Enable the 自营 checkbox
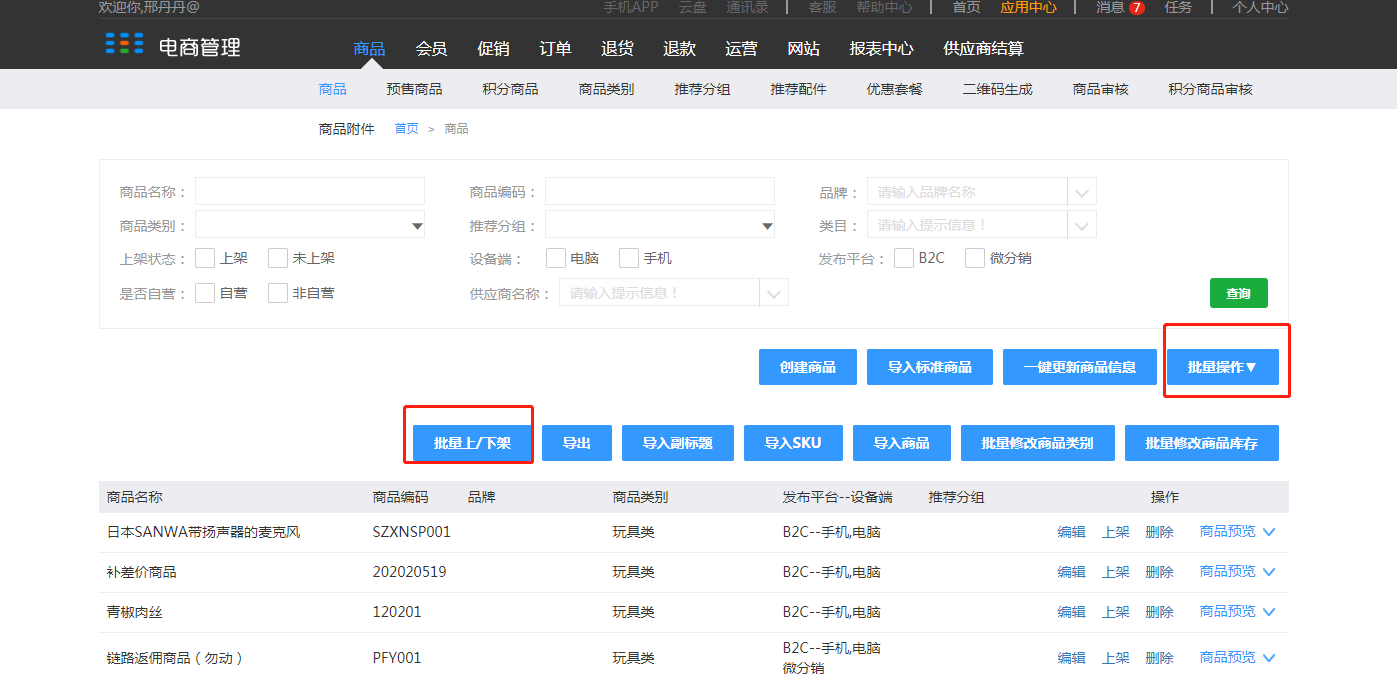Viewport: 1397px width, 678px height. click(x=205, y=293)
